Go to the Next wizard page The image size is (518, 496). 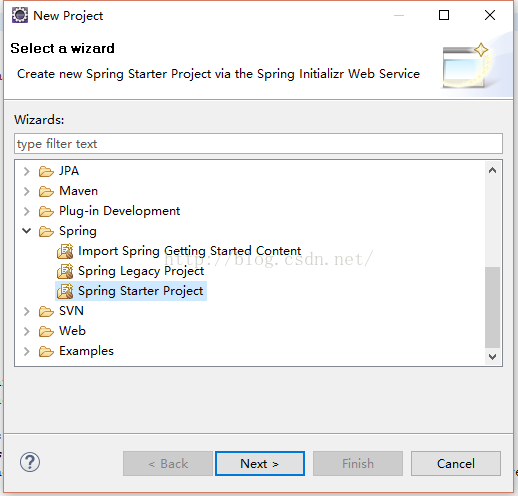(260, 463)
